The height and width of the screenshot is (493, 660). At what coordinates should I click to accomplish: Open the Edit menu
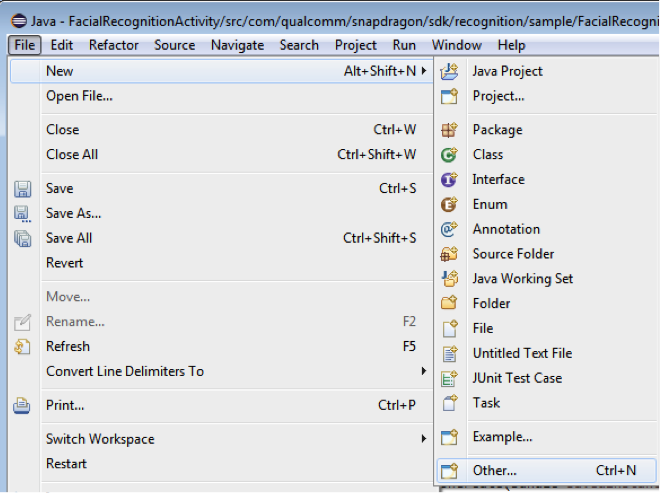[x=61, y=45]
